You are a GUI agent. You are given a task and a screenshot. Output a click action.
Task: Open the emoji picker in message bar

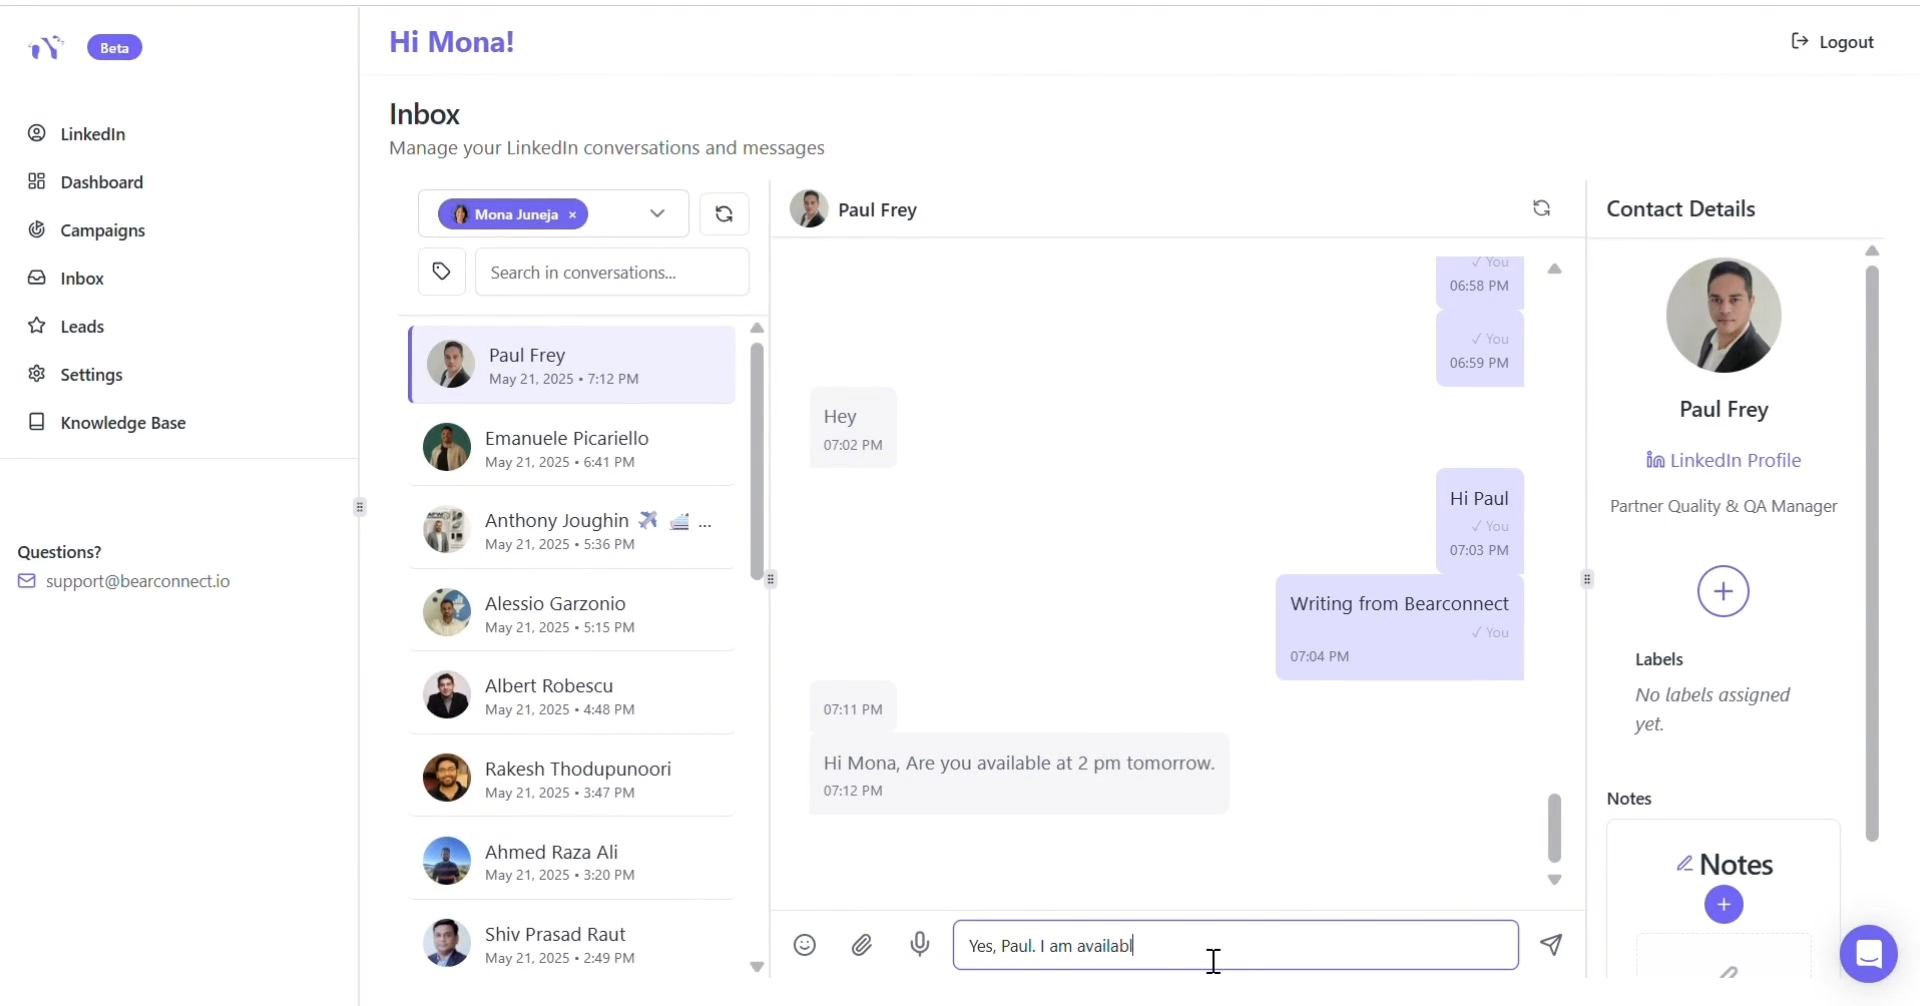tap(804, 945)
